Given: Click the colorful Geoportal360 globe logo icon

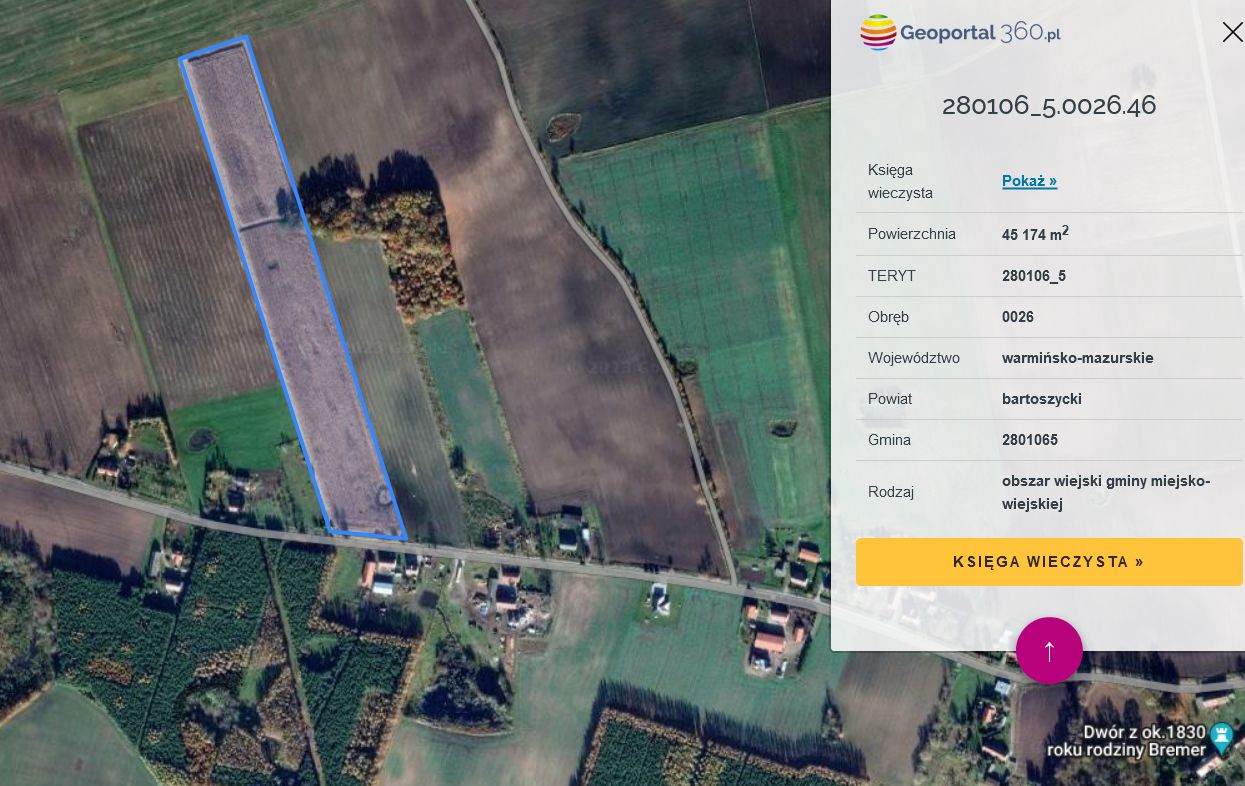Looking at the screenshot, I should [878, 32].
